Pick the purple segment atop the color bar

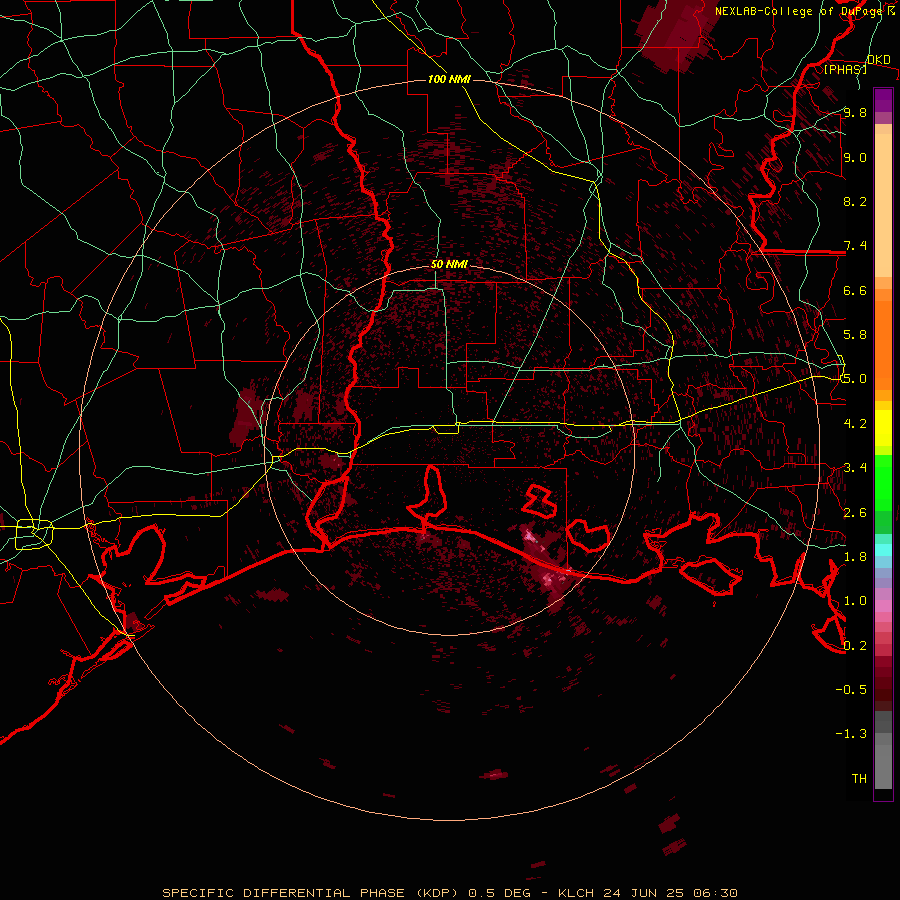click(x=883, y=100)
